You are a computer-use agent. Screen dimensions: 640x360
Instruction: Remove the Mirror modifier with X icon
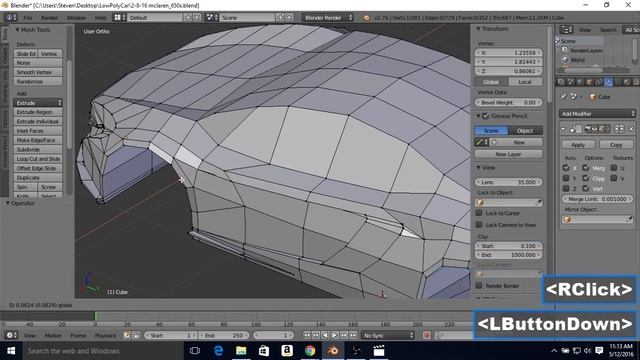(x=631, y=129)
